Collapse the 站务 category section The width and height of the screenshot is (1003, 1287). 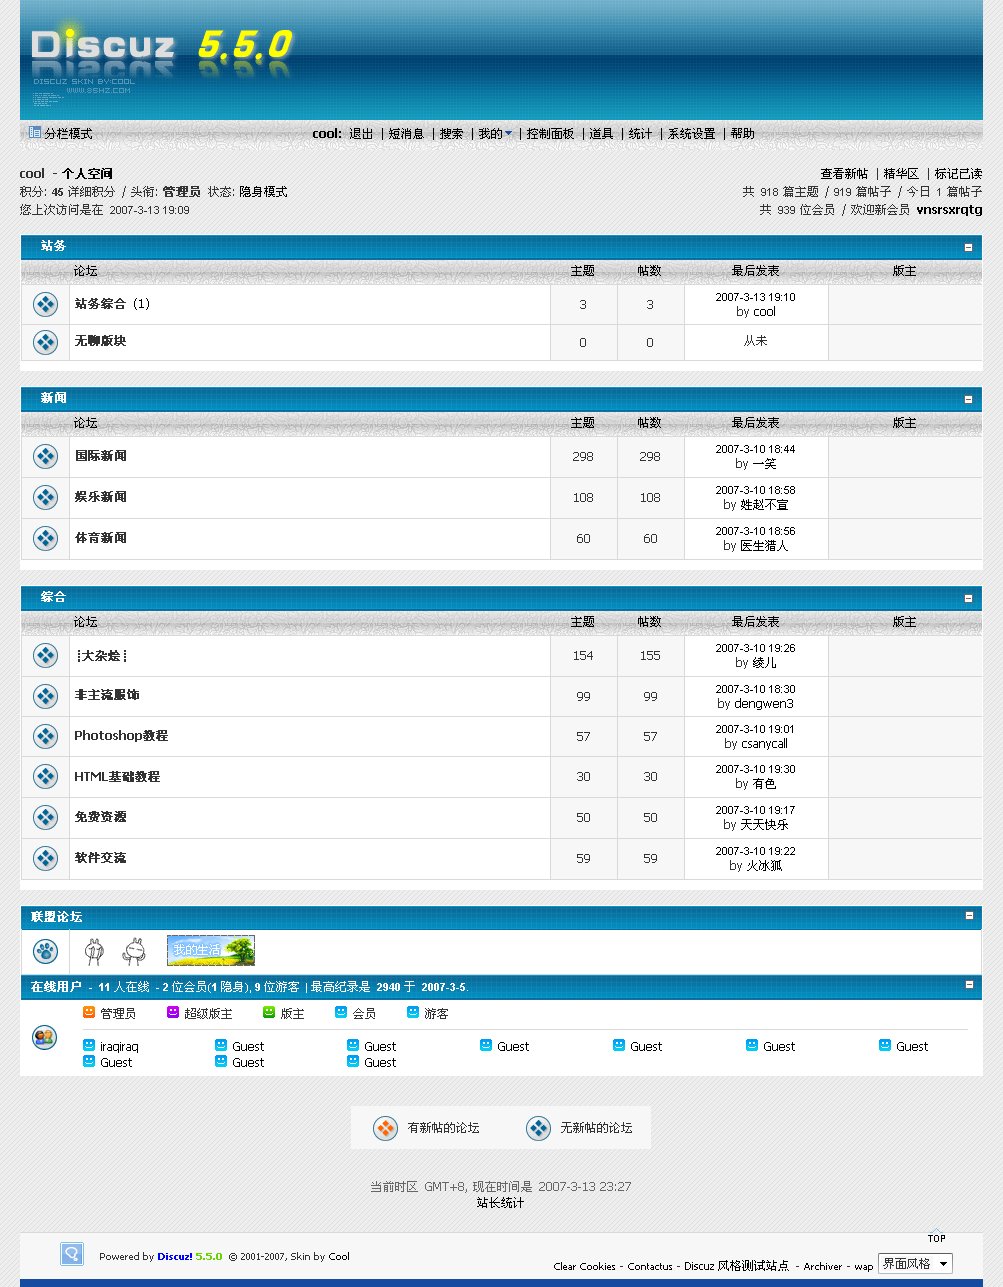(968, 247)
